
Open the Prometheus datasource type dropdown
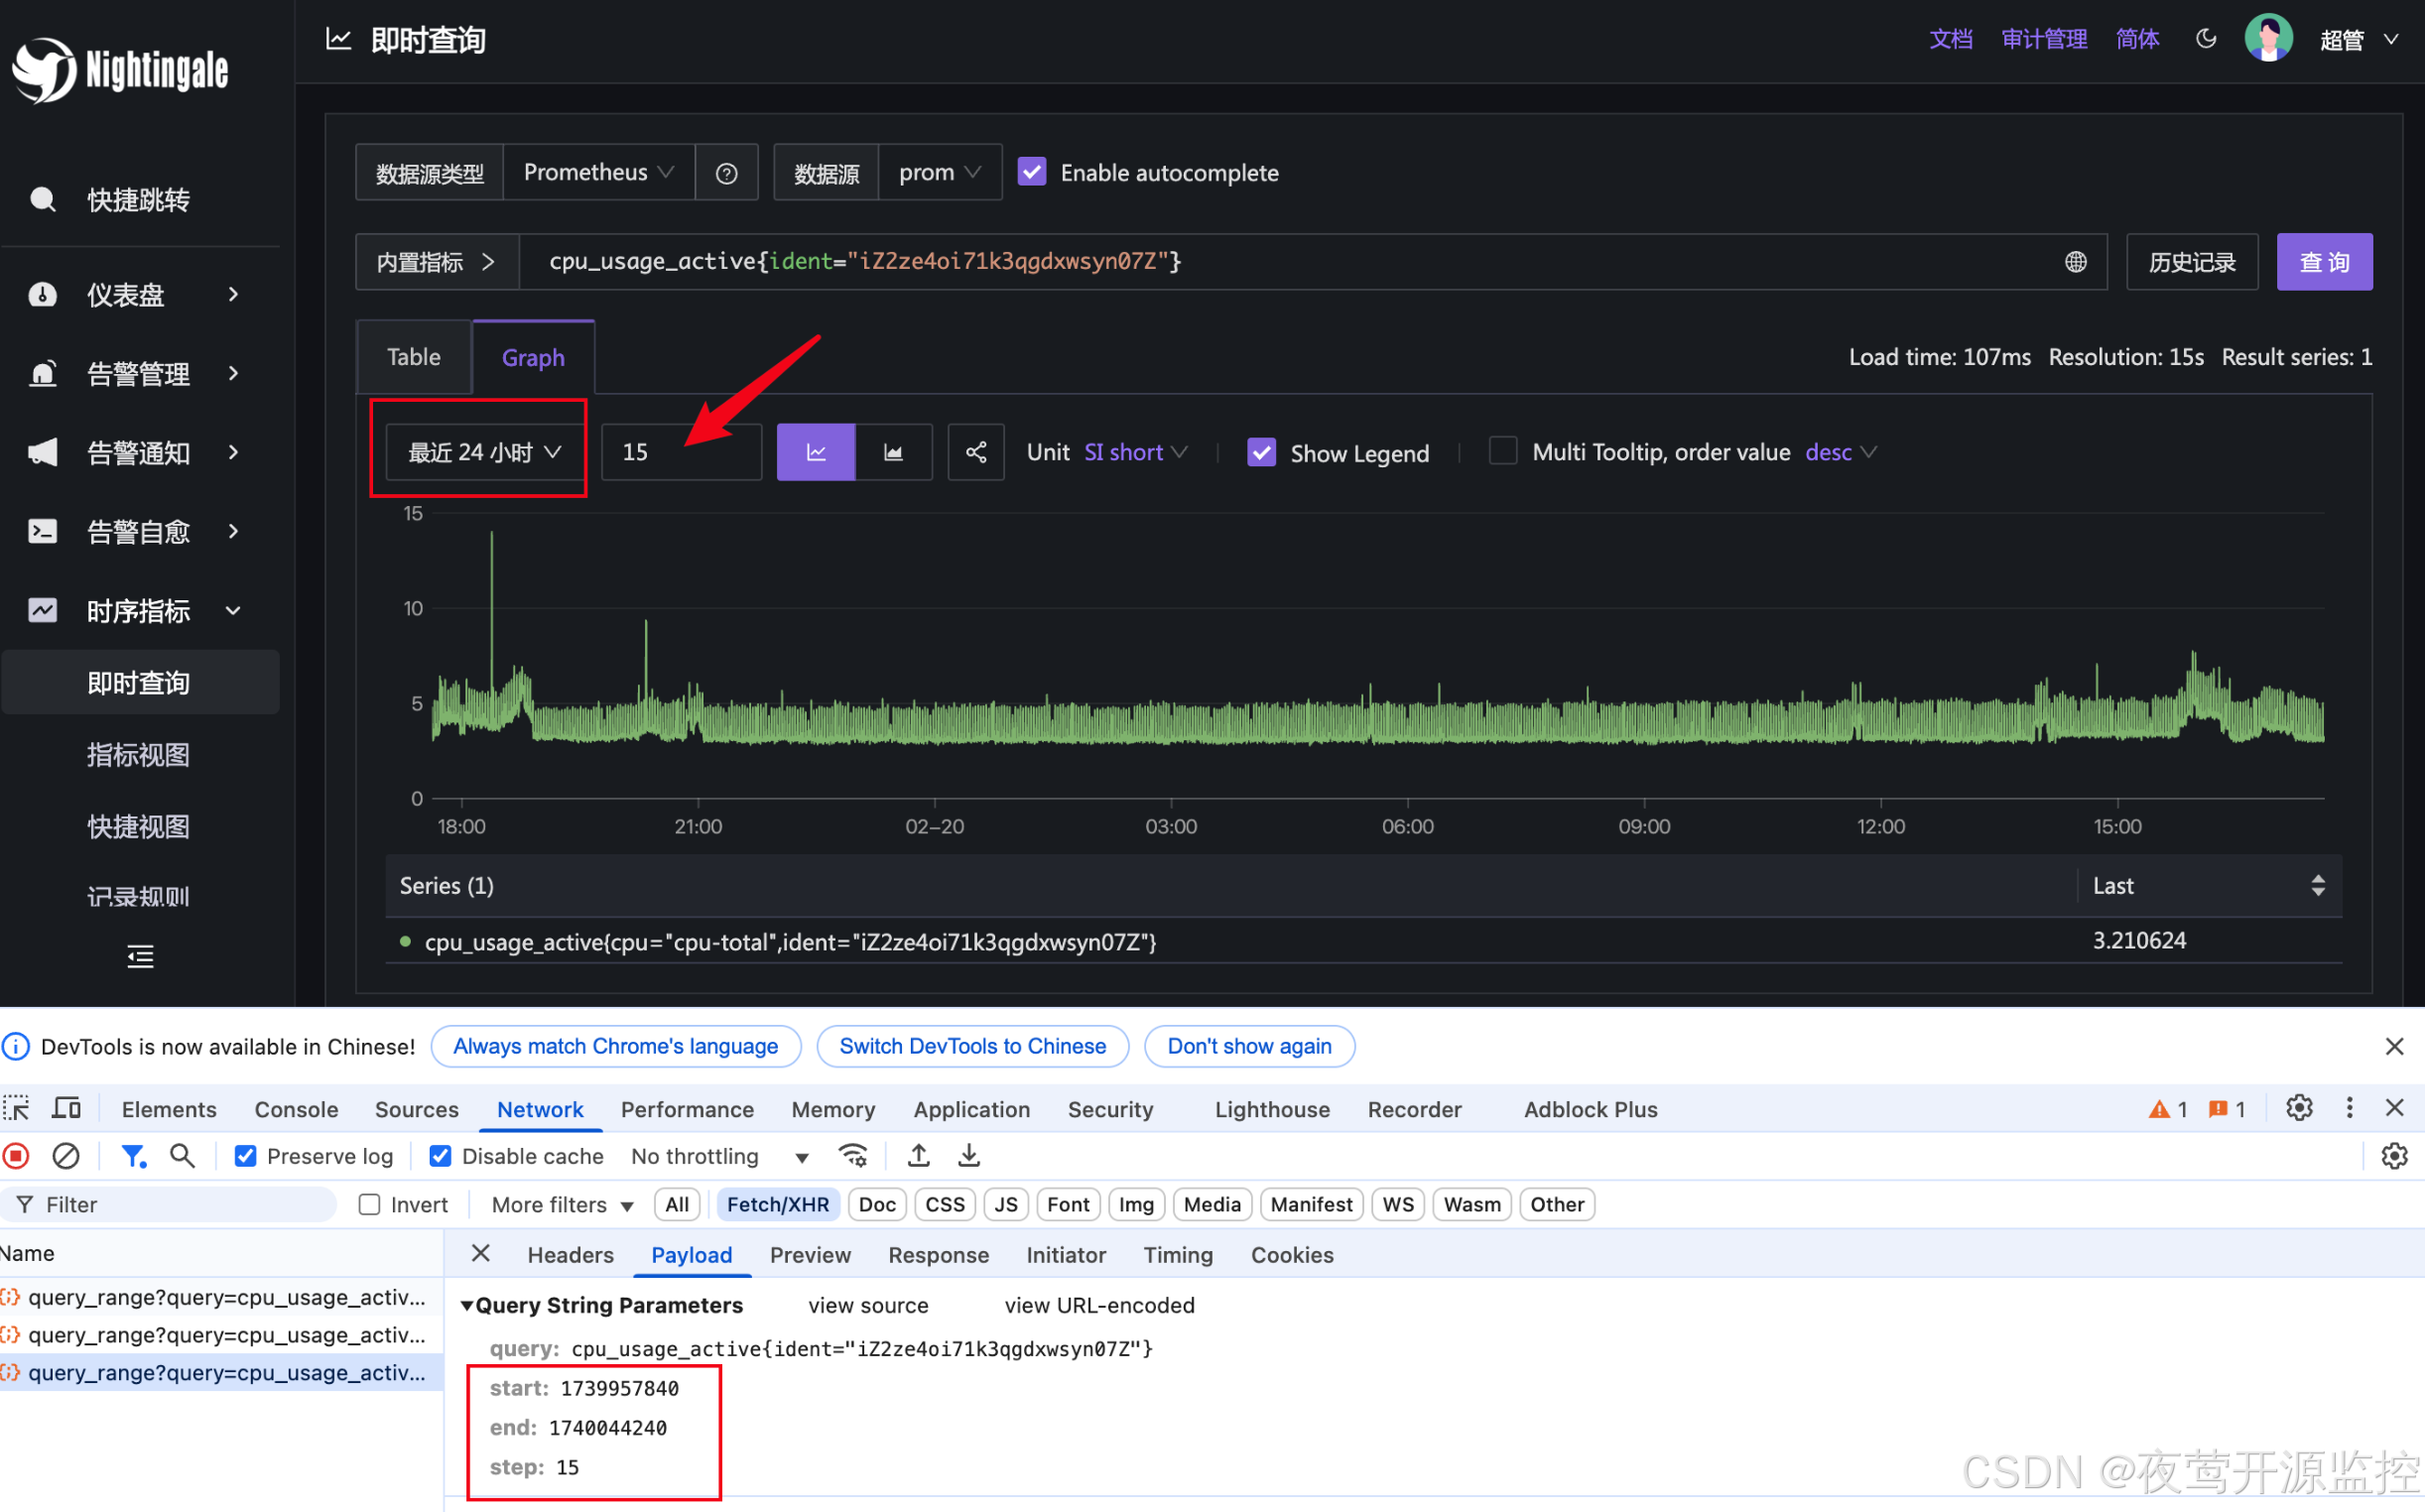pos(597,172)
